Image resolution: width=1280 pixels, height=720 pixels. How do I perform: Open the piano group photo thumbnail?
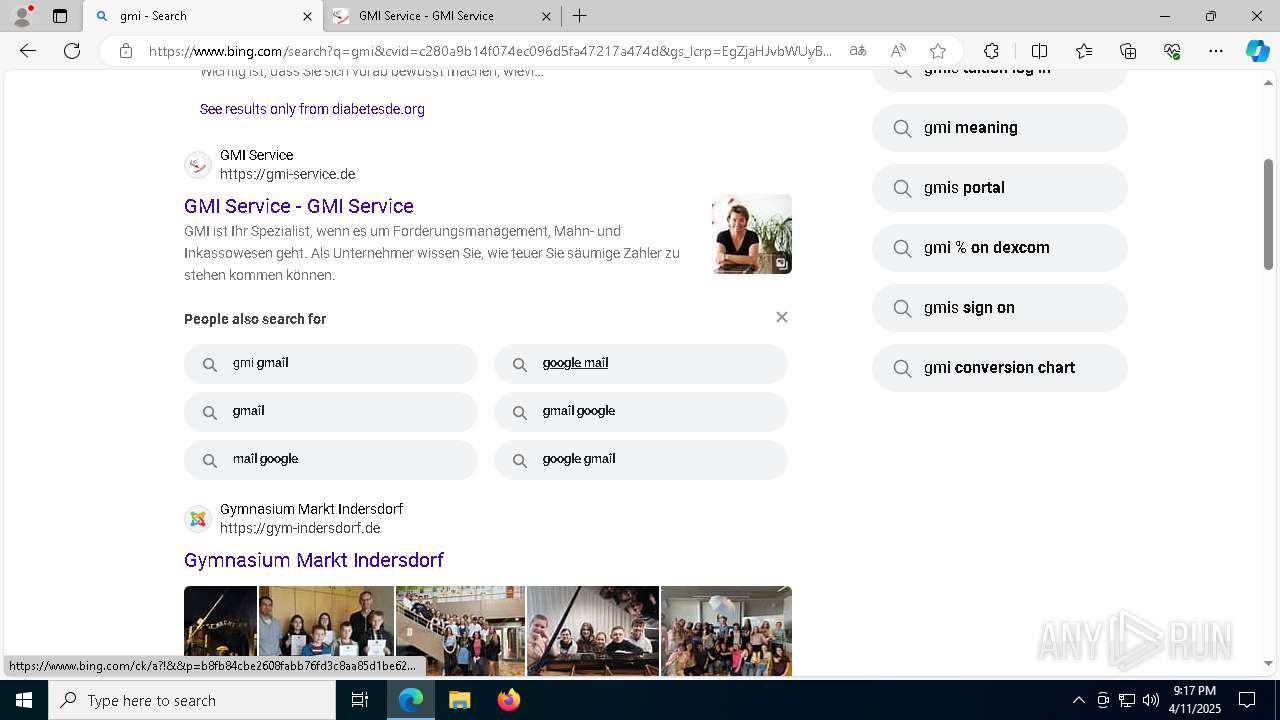(593, 631)
